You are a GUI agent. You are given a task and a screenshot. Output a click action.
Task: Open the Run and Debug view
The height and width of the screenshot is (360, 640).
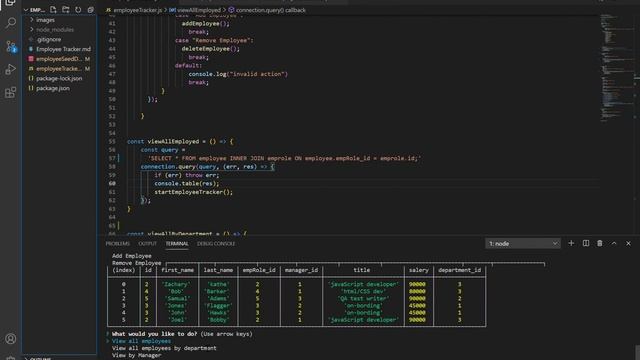click(11, 69)
